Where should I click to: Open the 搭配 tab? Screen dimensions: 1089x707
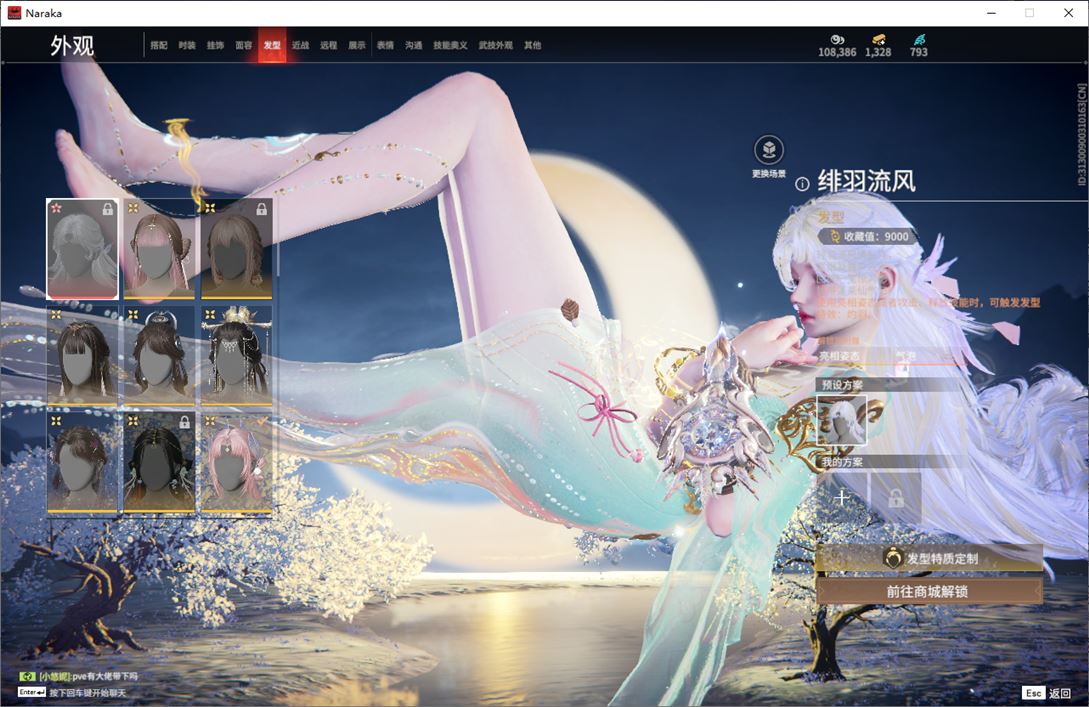point(159,45)
